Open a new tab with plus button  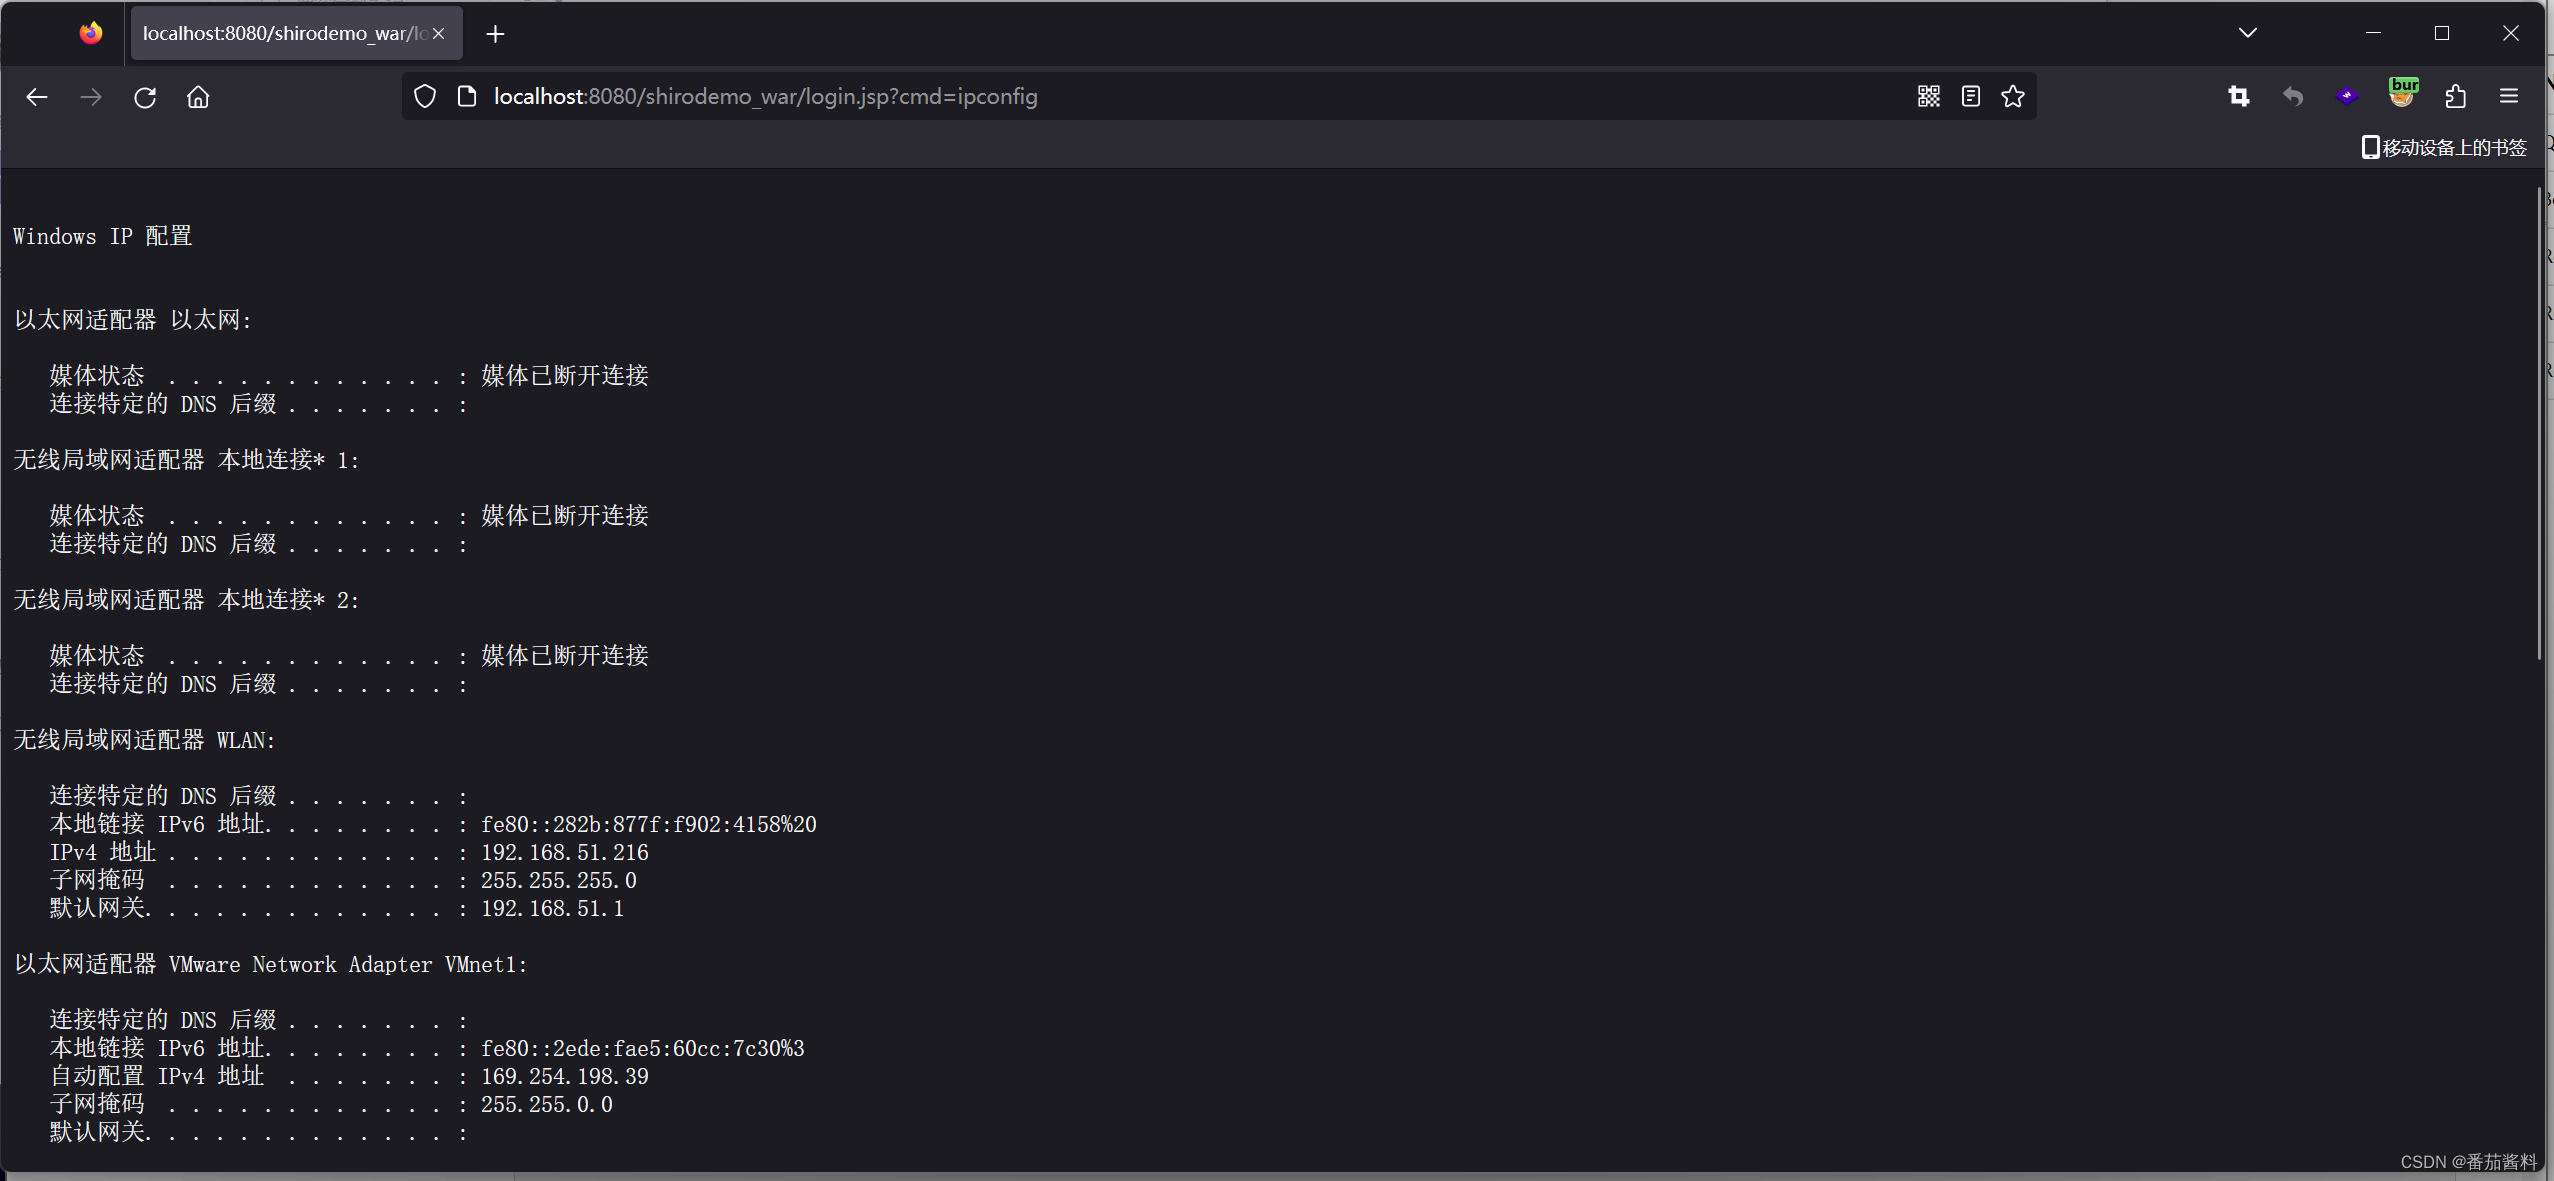(x=495, y=34)
